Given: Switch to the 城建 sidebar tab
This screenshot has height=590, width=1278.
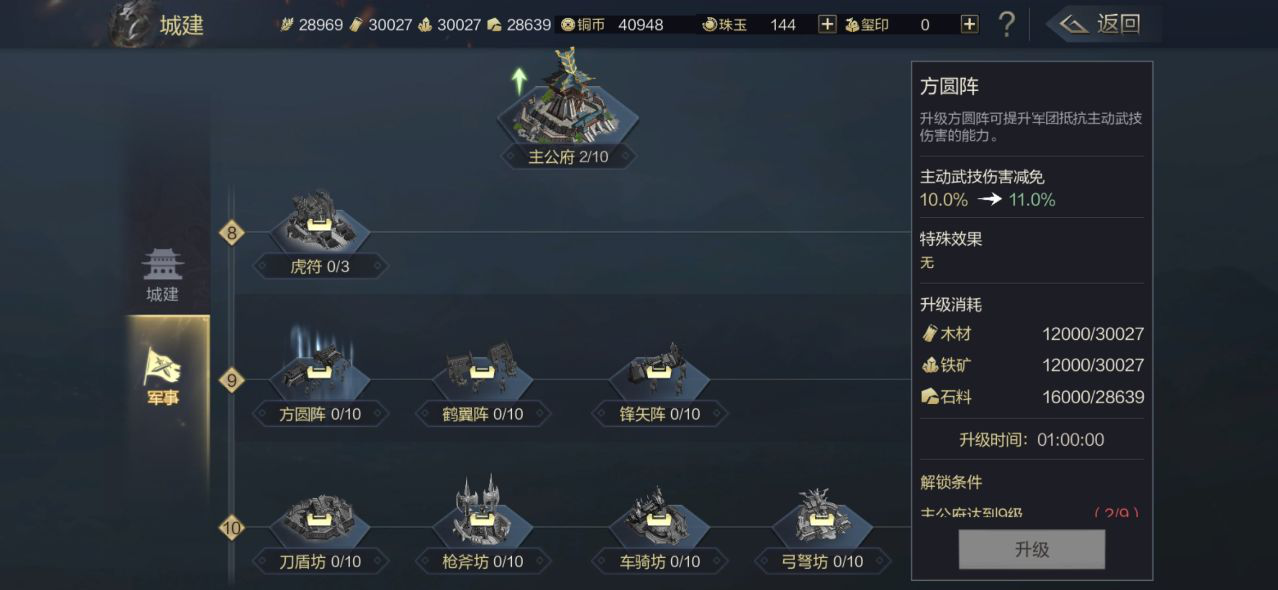Looking at the screenshot, I should pos(162,275).
